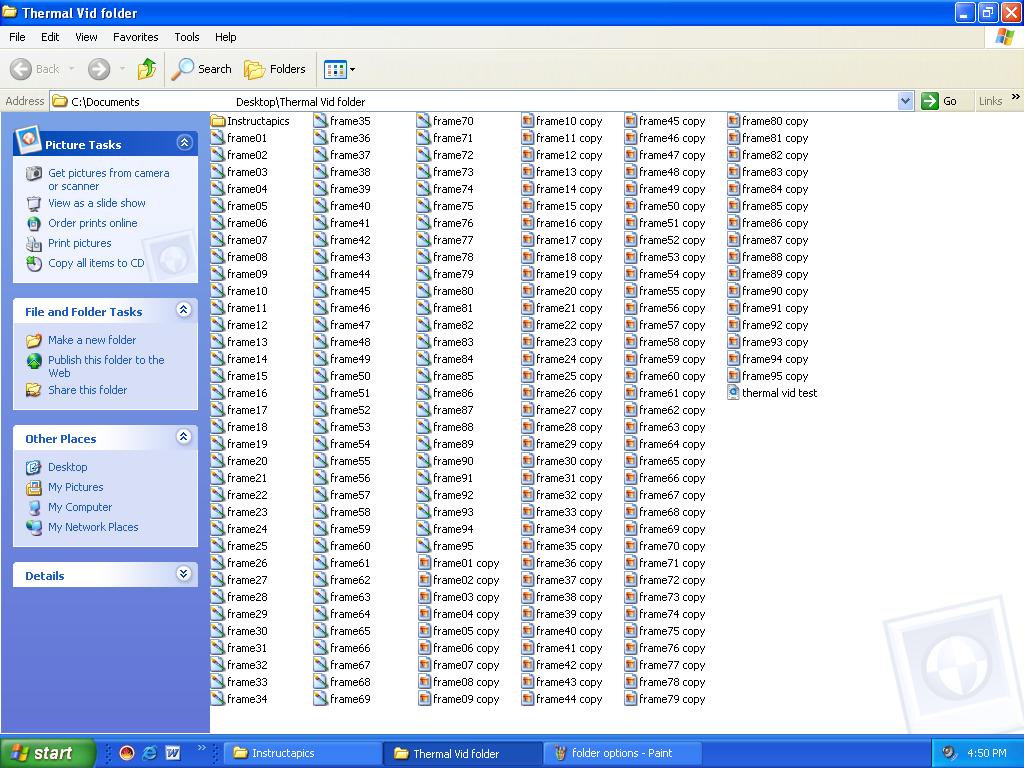
Task: Open My Pictures in Other Places
Action: (75, 487)
